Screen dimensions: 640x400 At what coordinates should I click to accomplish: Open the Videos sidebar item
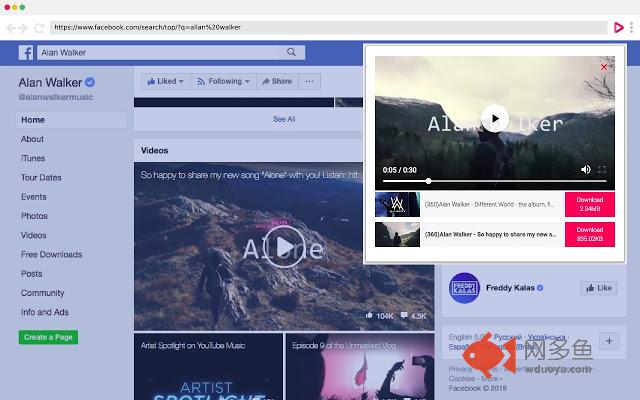(33, 235)
